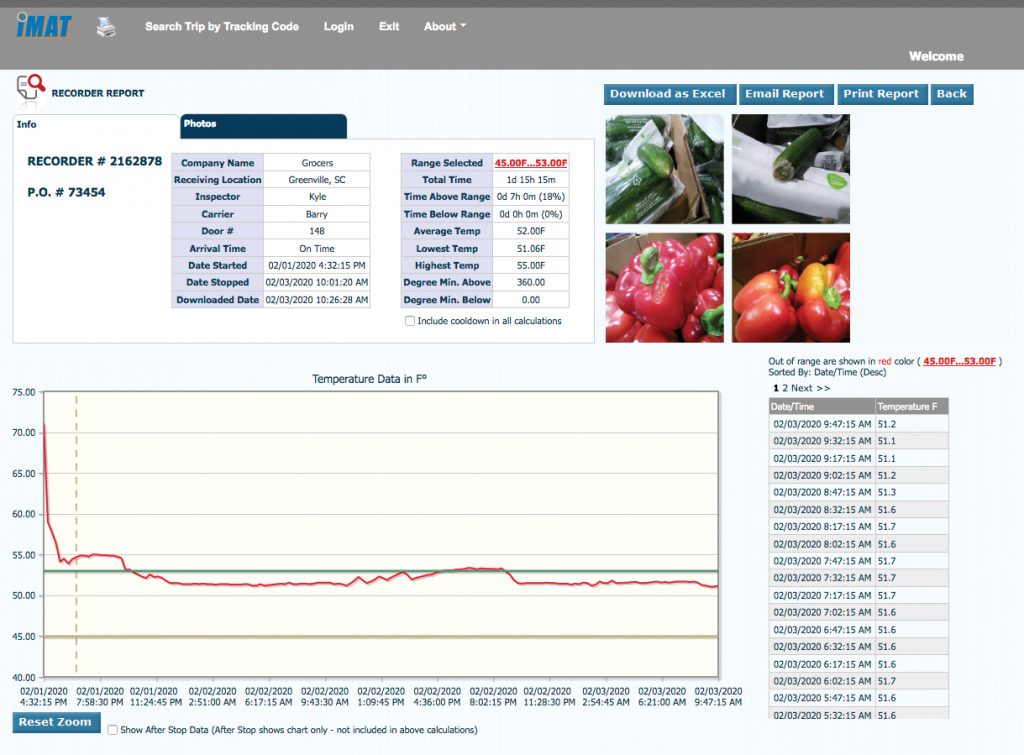Click the Average Temp value 52.00F

pyautogui.click(x=531, y=231)
